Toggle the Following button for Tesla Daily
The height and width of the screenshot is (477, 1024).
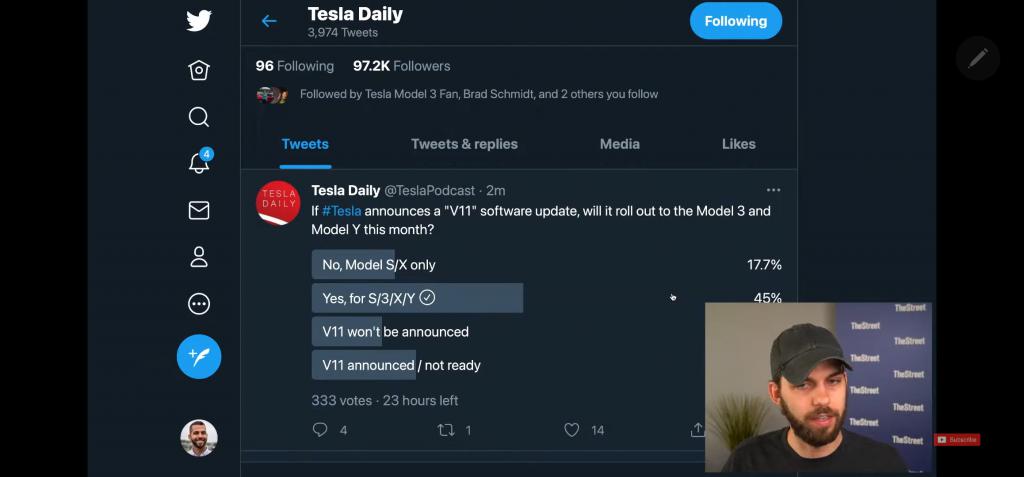pos(735,21)
